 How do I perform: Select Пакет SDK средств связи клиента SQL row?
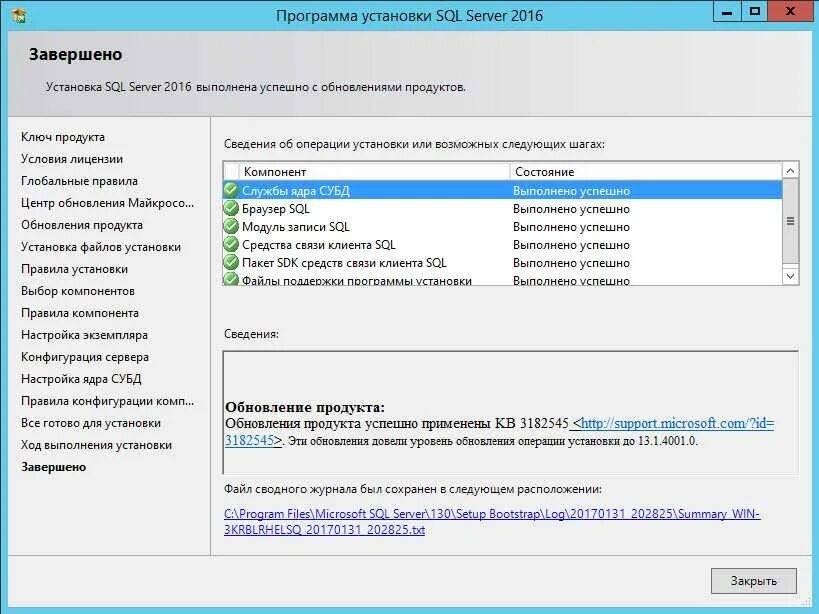502,263
